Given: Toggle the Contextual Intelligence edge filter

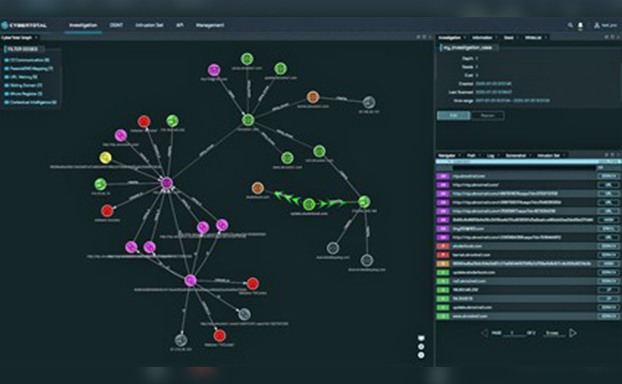Looking at the screenshot, I should (30, 102).
